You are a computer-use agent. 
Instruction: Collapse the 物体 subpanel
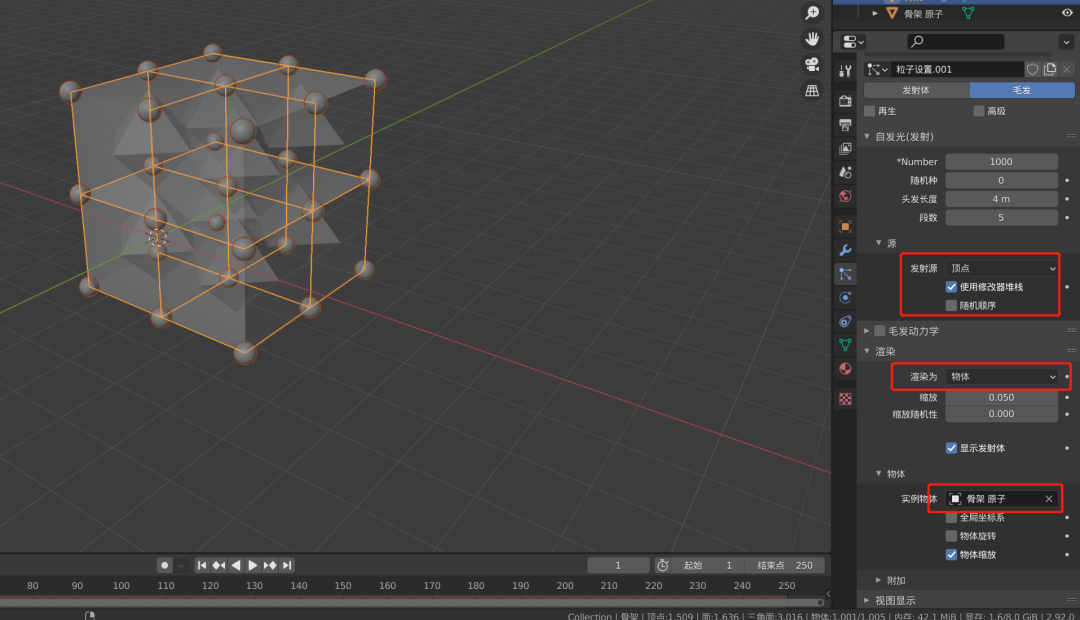tap(879, 473)
